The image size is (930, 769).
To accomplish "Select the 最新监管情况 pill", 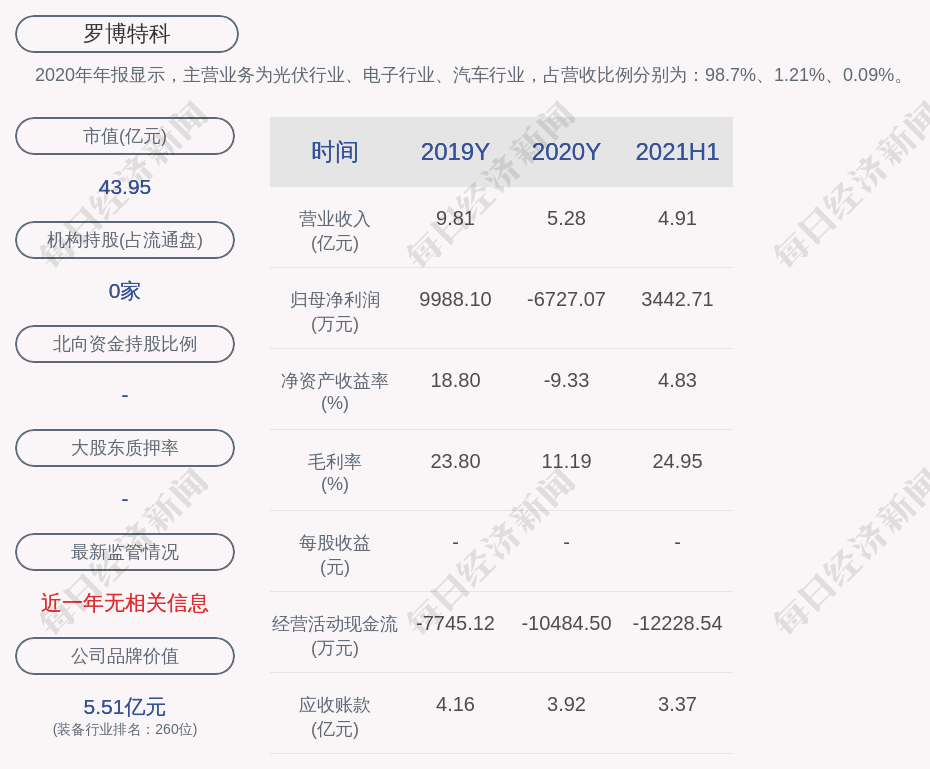I will click(125, 552).
